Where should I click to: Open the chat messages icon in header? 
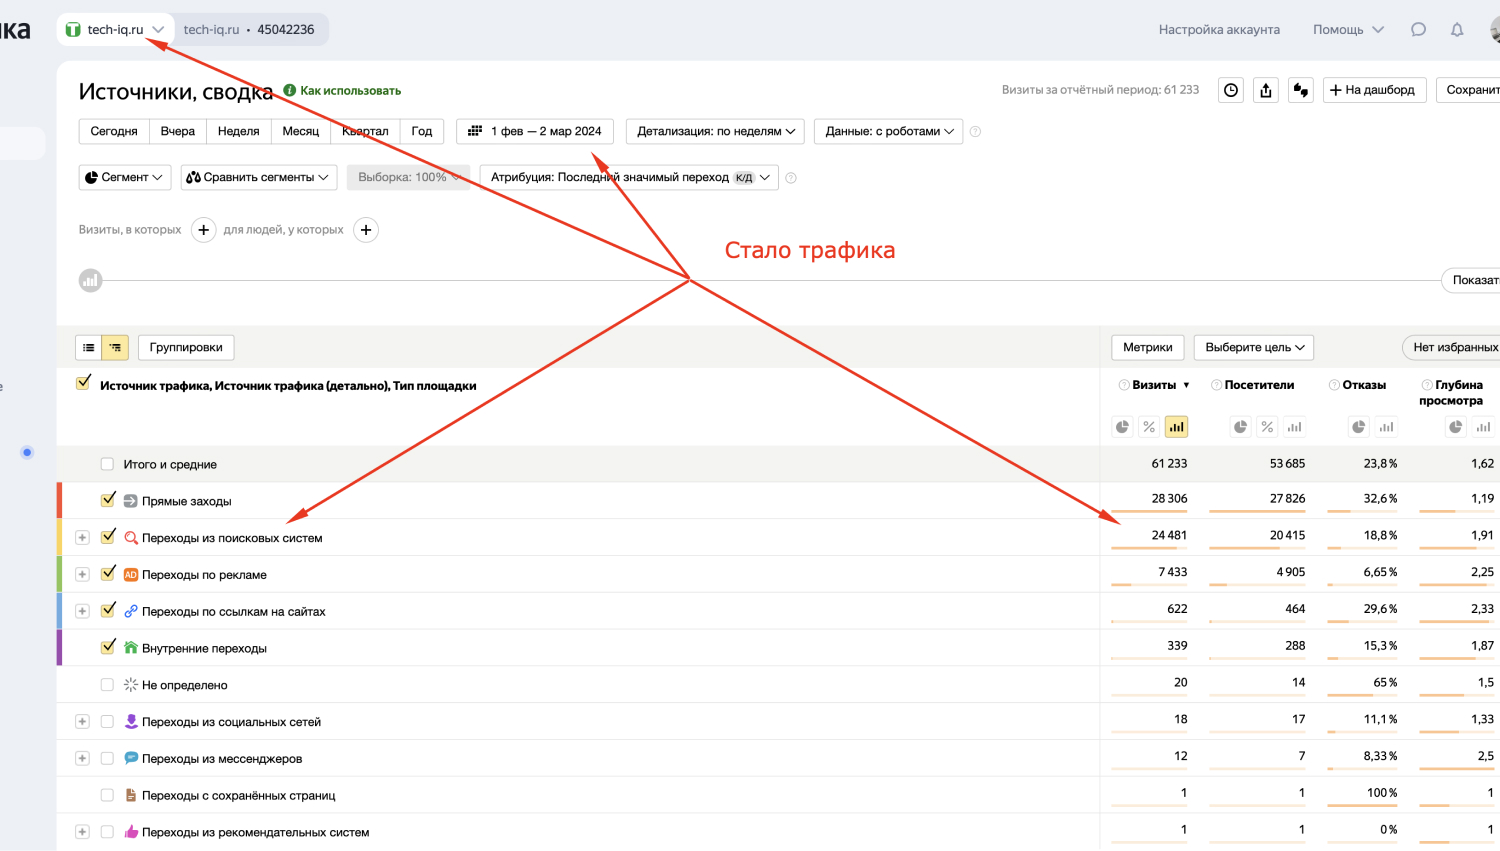(x=1418, y=30)
